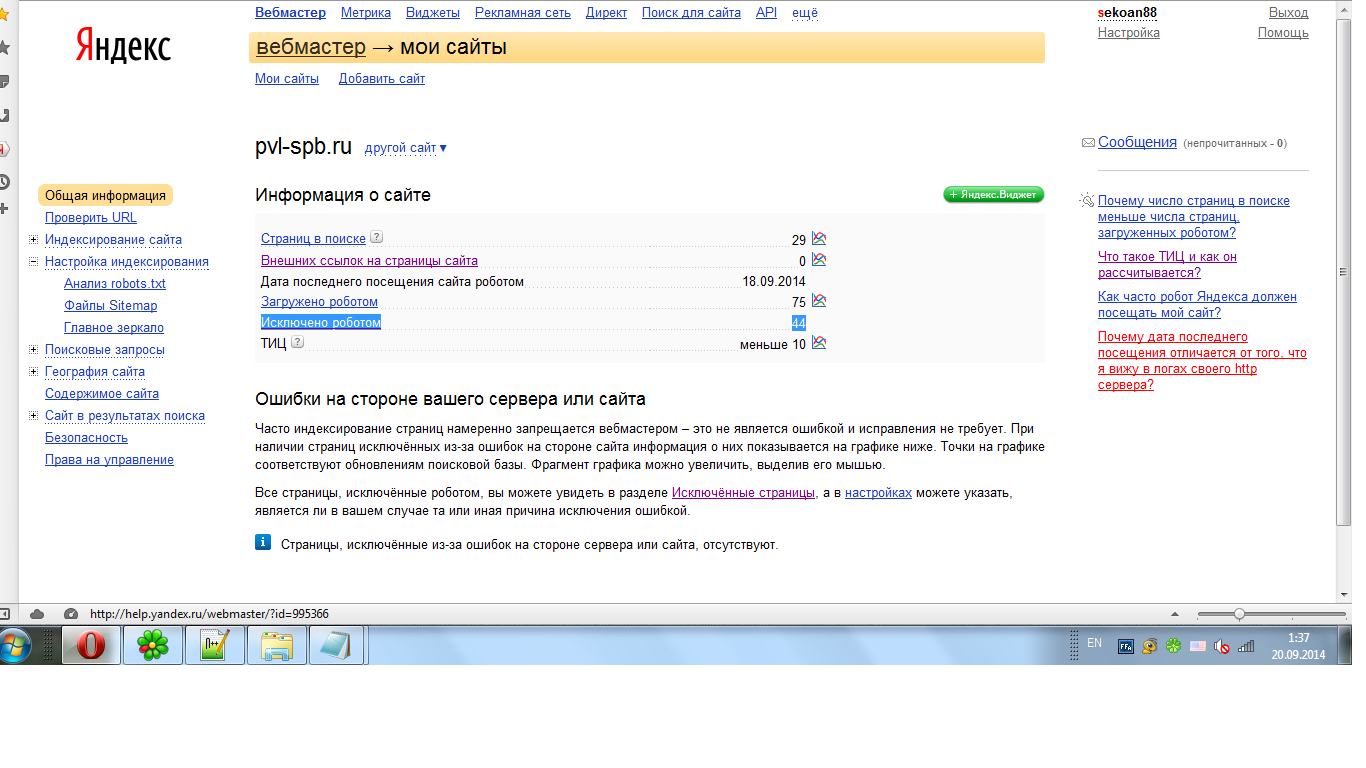Image resolution: width=1366 pixels, height=768 pixels.
Task: Click Opera Link cloud icon in status bar
Action: point(37,614)
